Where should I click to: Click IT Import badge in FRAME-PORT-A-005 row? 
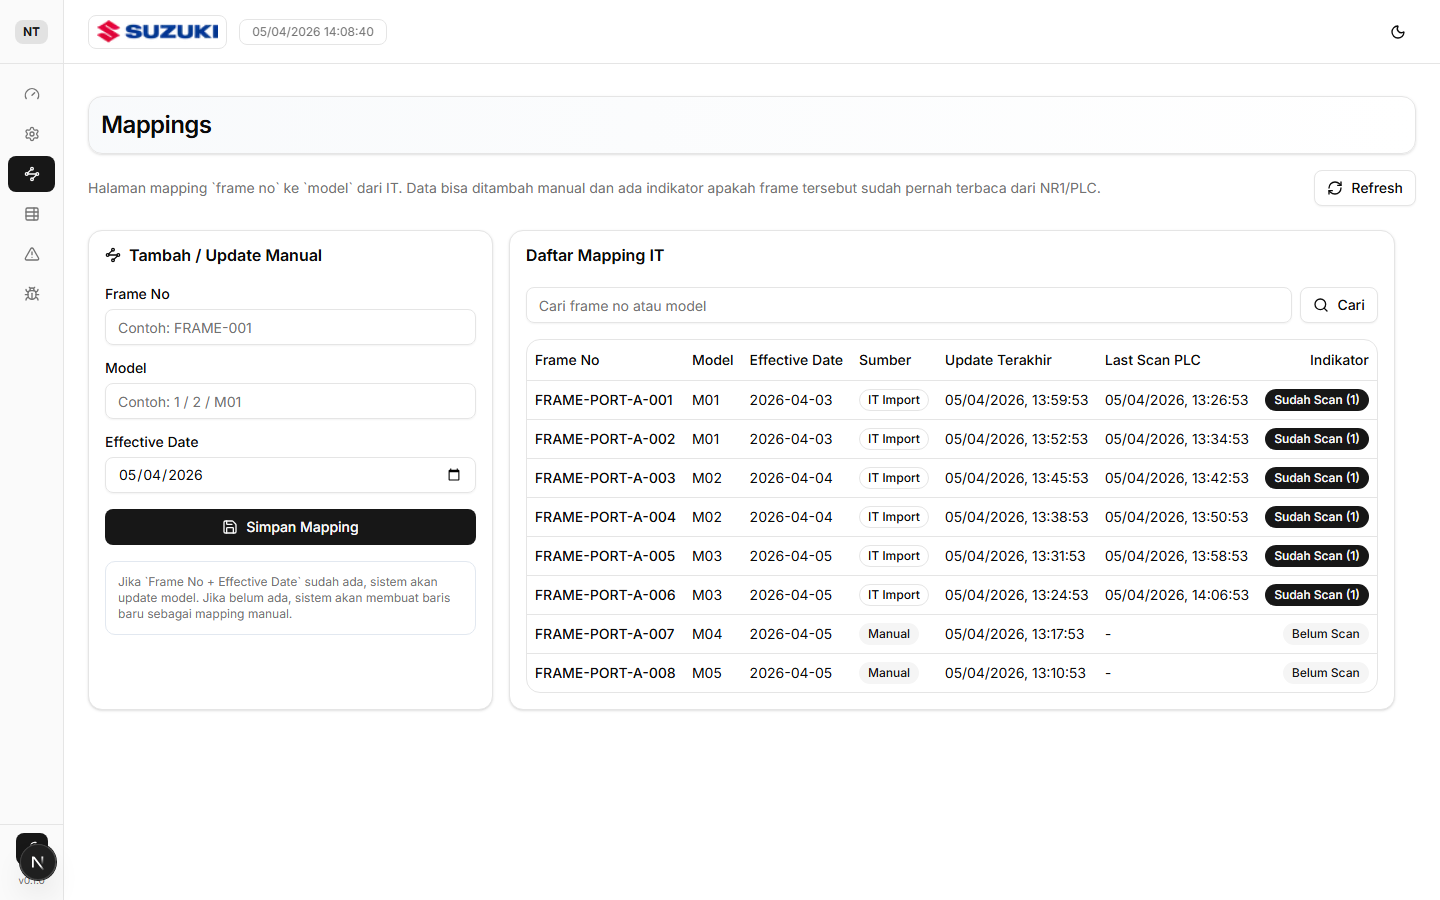click(894, 556)
